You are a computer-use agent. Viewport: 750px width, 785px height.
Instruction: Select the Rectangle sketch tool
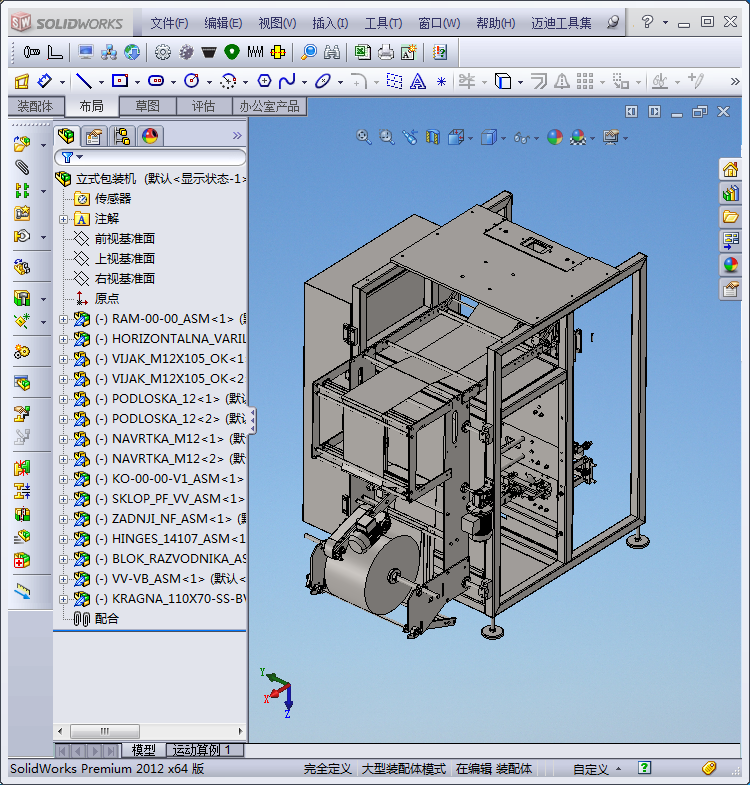tap(120, 81)
